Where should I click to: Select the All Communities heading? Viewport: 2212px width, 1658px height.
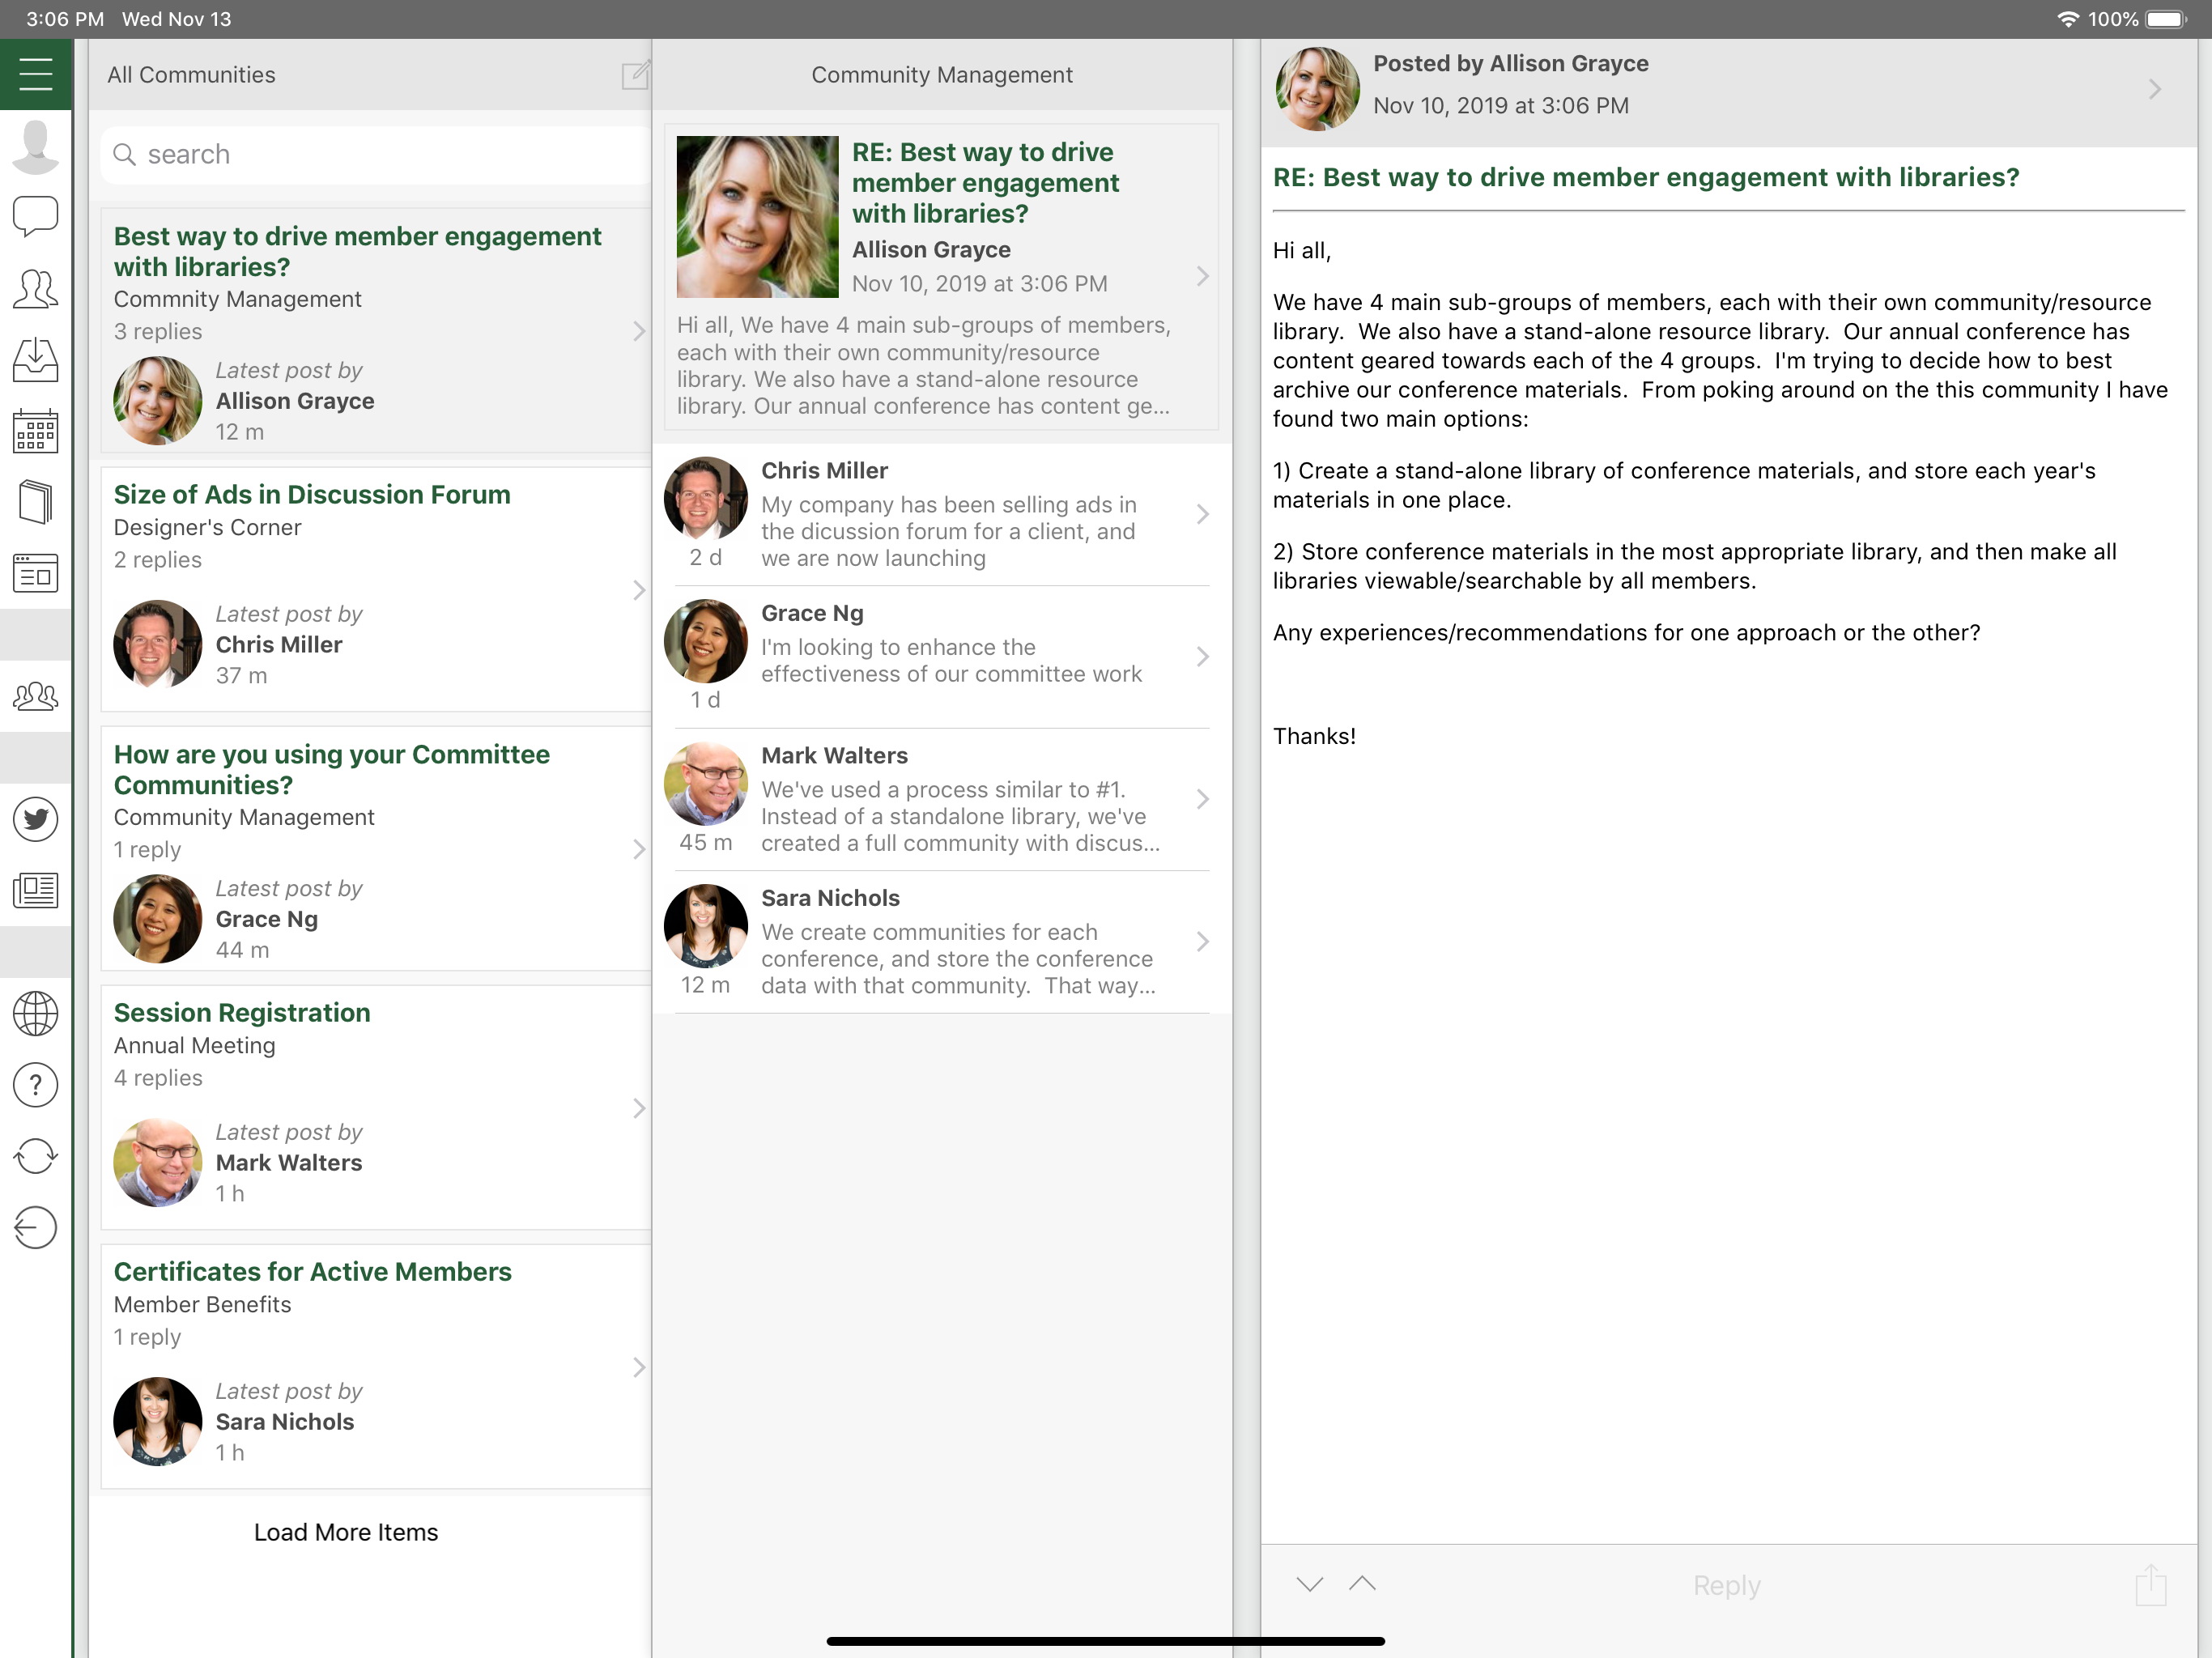click(191, 75)
